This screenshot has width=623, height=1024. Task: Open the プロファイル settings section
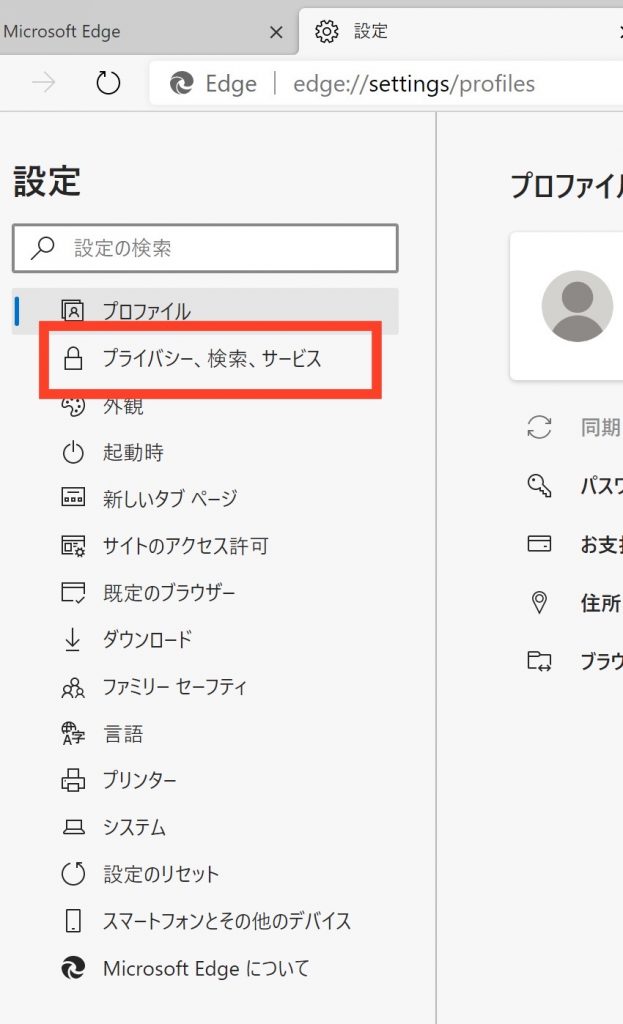tap(146, 312)
